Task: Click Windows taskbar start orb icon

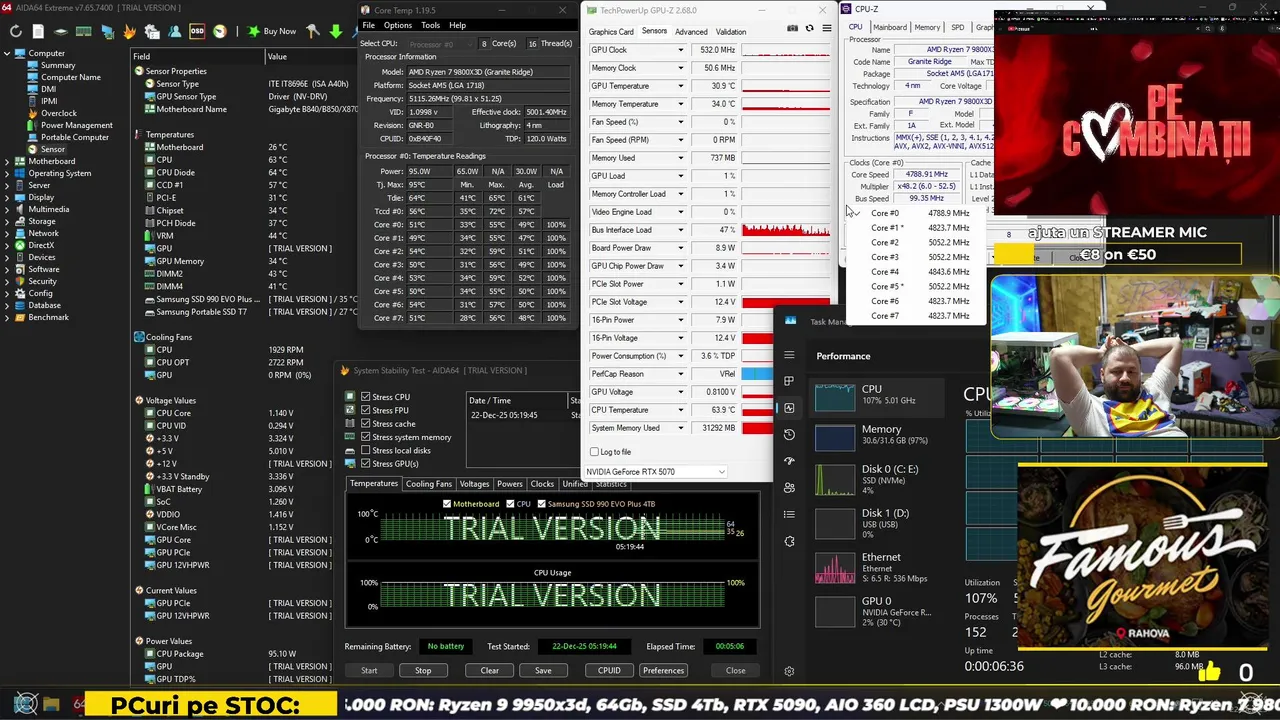Action: (x=26, y=705)
